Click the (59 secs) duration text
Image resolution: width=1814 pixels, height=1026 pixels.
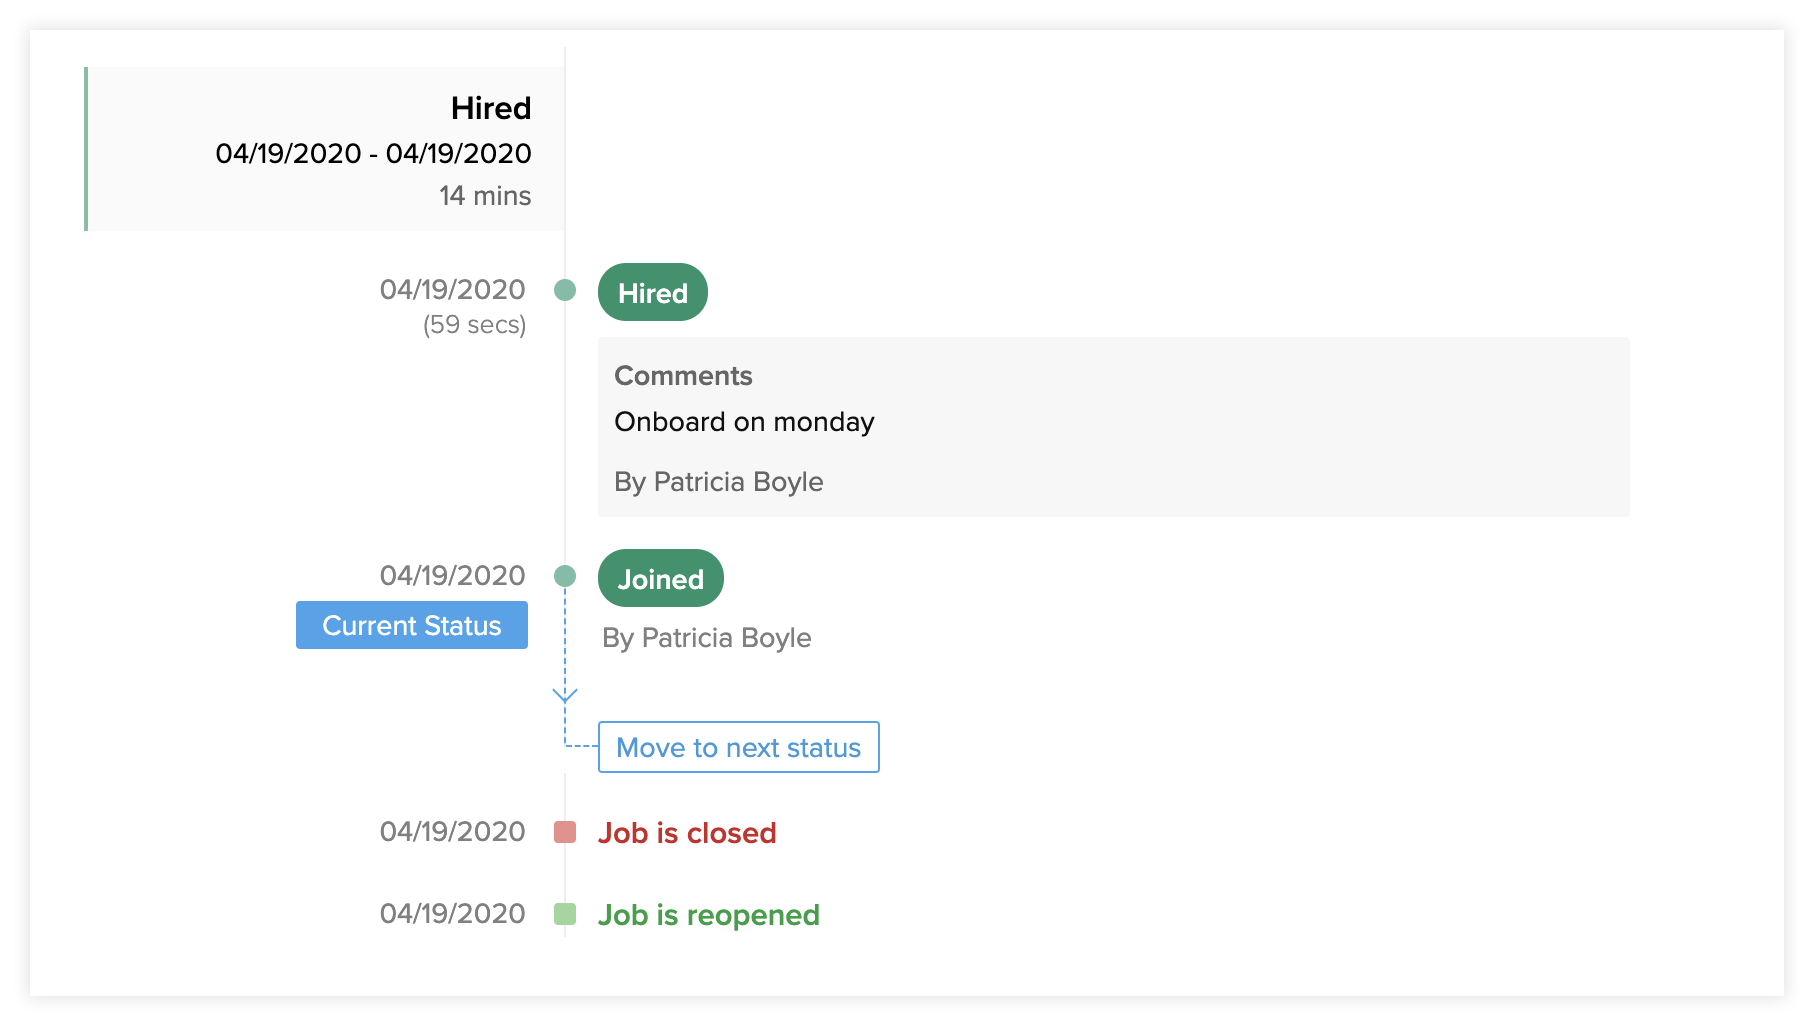point(474,325)
